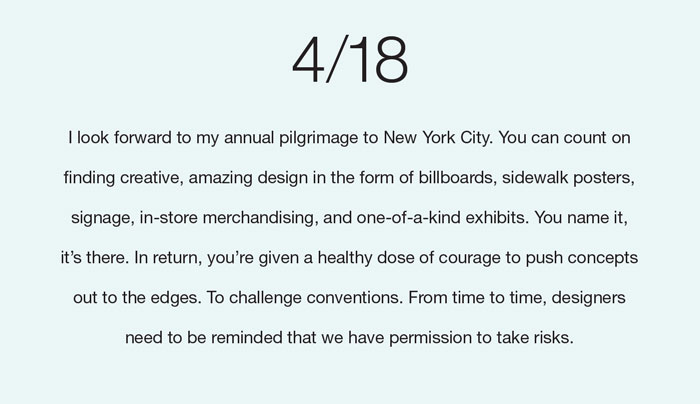
Task: Click the phrase 'From time to time'
Action: pos(475,298)
